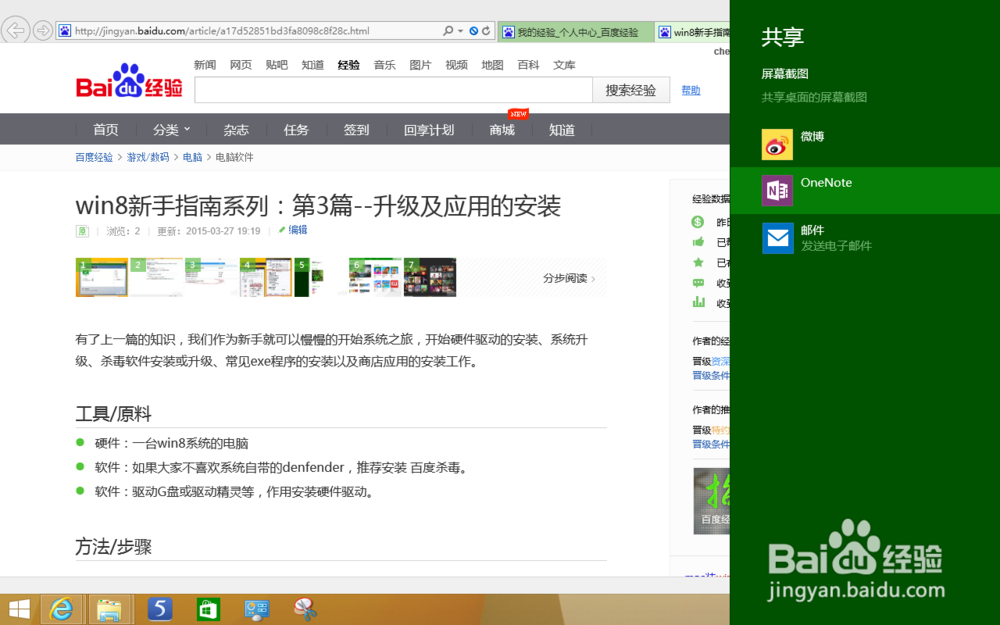The image size is (1000, 625).
Task: Click the 文库 link in top navigation
Action: tap(564, 65)
